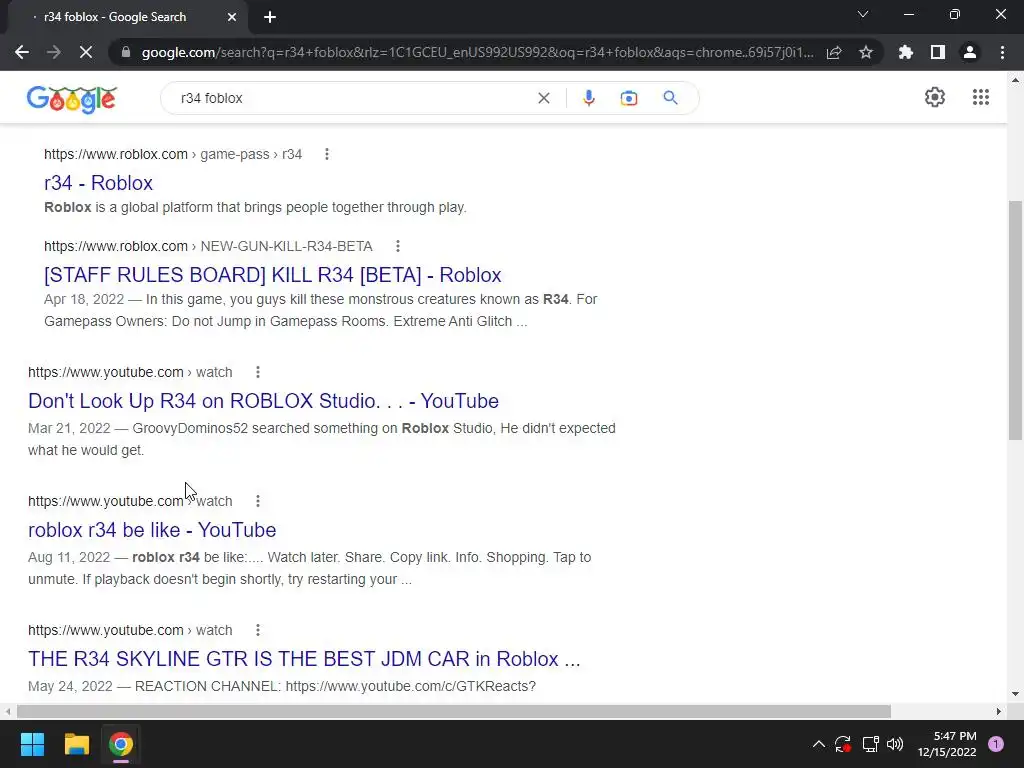Screen dimensions: 1024x768
Task: Open the Chrome extensions puzzle icon
Action: click(906, 52)
